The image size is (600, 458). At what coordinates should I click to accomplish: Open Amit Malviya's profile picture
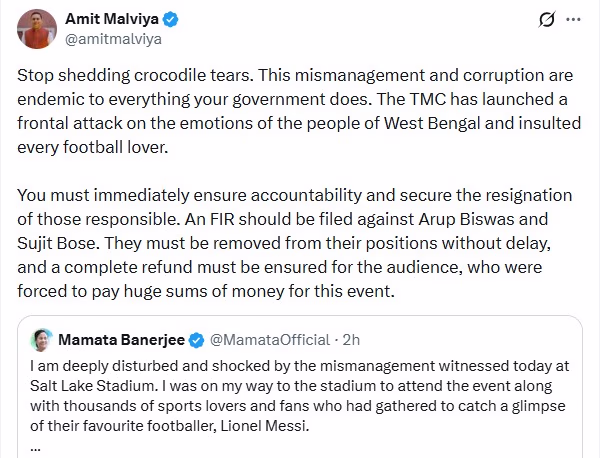37,28
